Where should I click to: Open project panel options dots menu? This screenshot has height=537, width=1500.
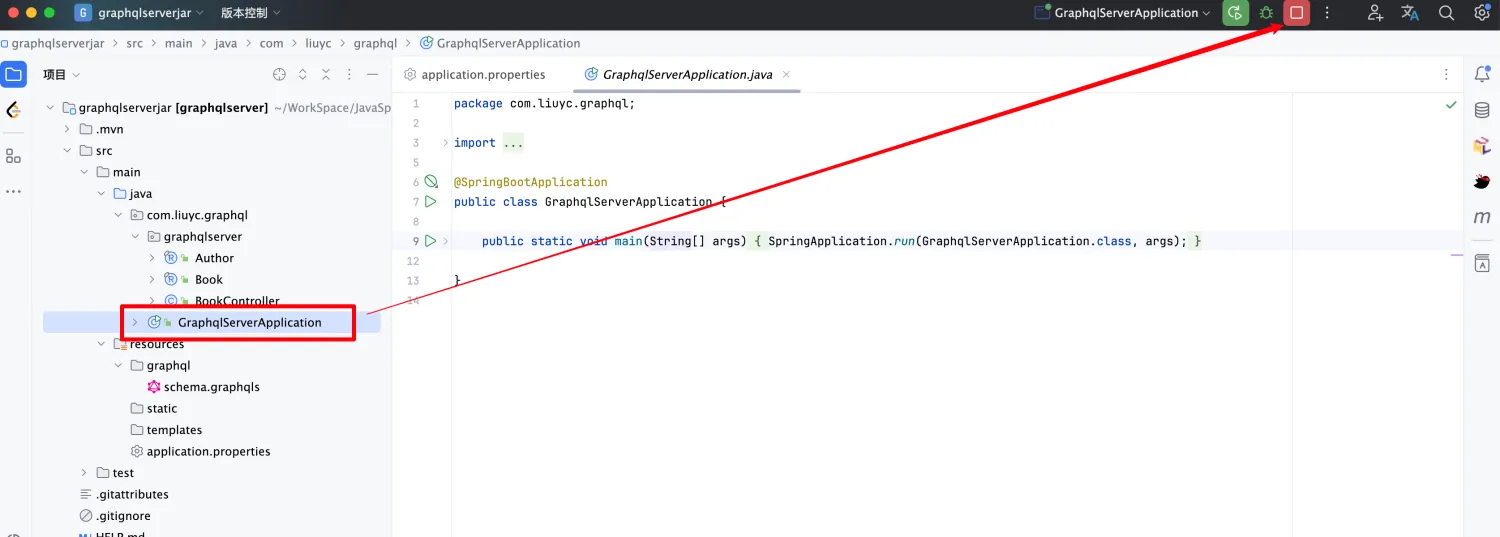point(349,74)
